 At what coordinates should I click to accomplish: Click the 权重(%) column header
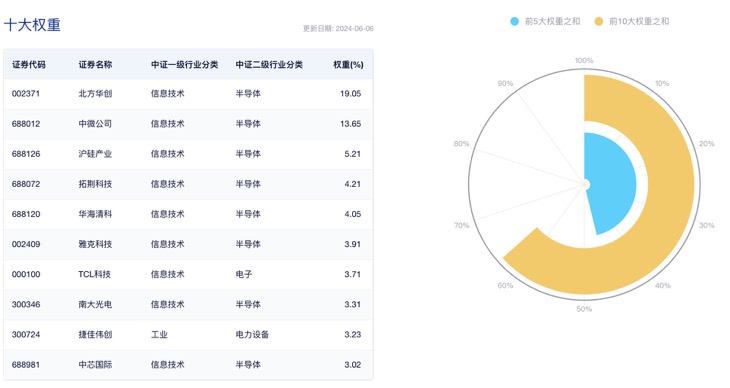point(348,65)
